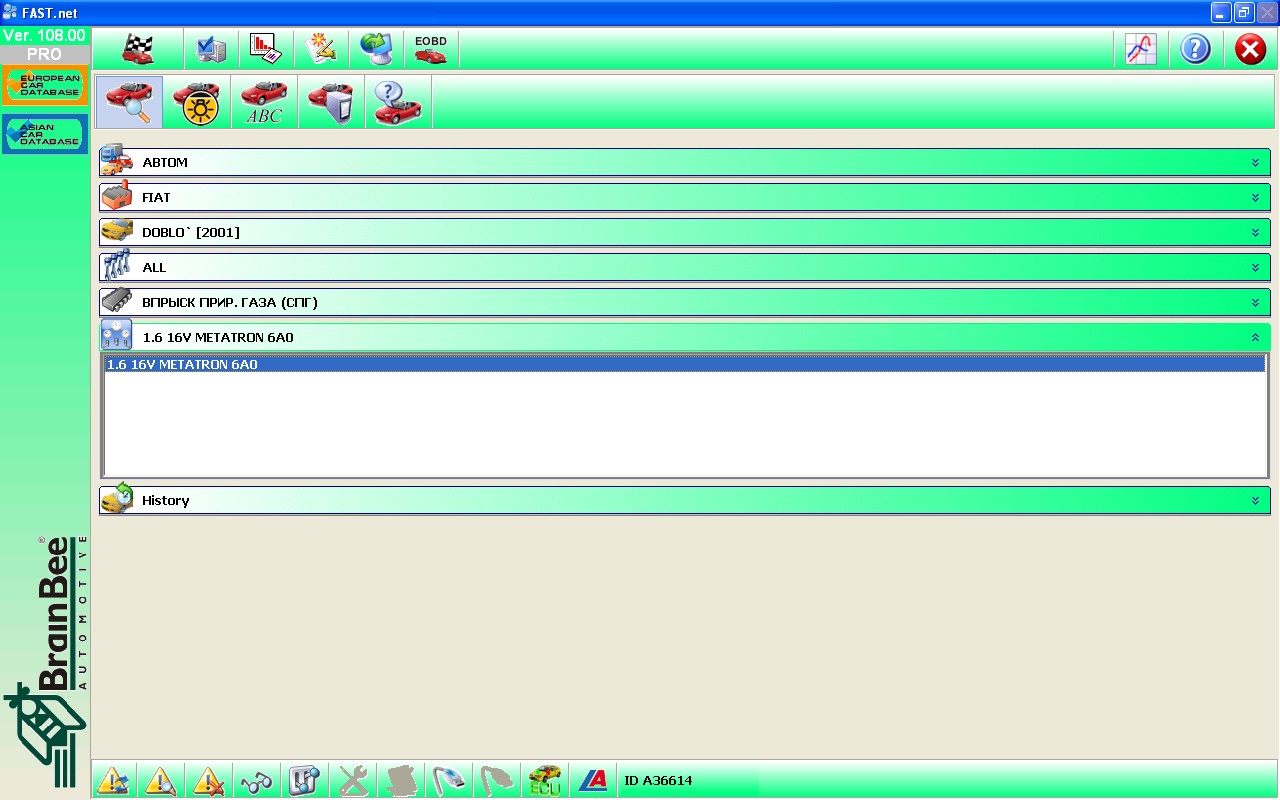Viewport: 1280px width, 800px height.
Task: Select the car with computer unit tab
Action: pyautogui.click(x=331, y=102)
